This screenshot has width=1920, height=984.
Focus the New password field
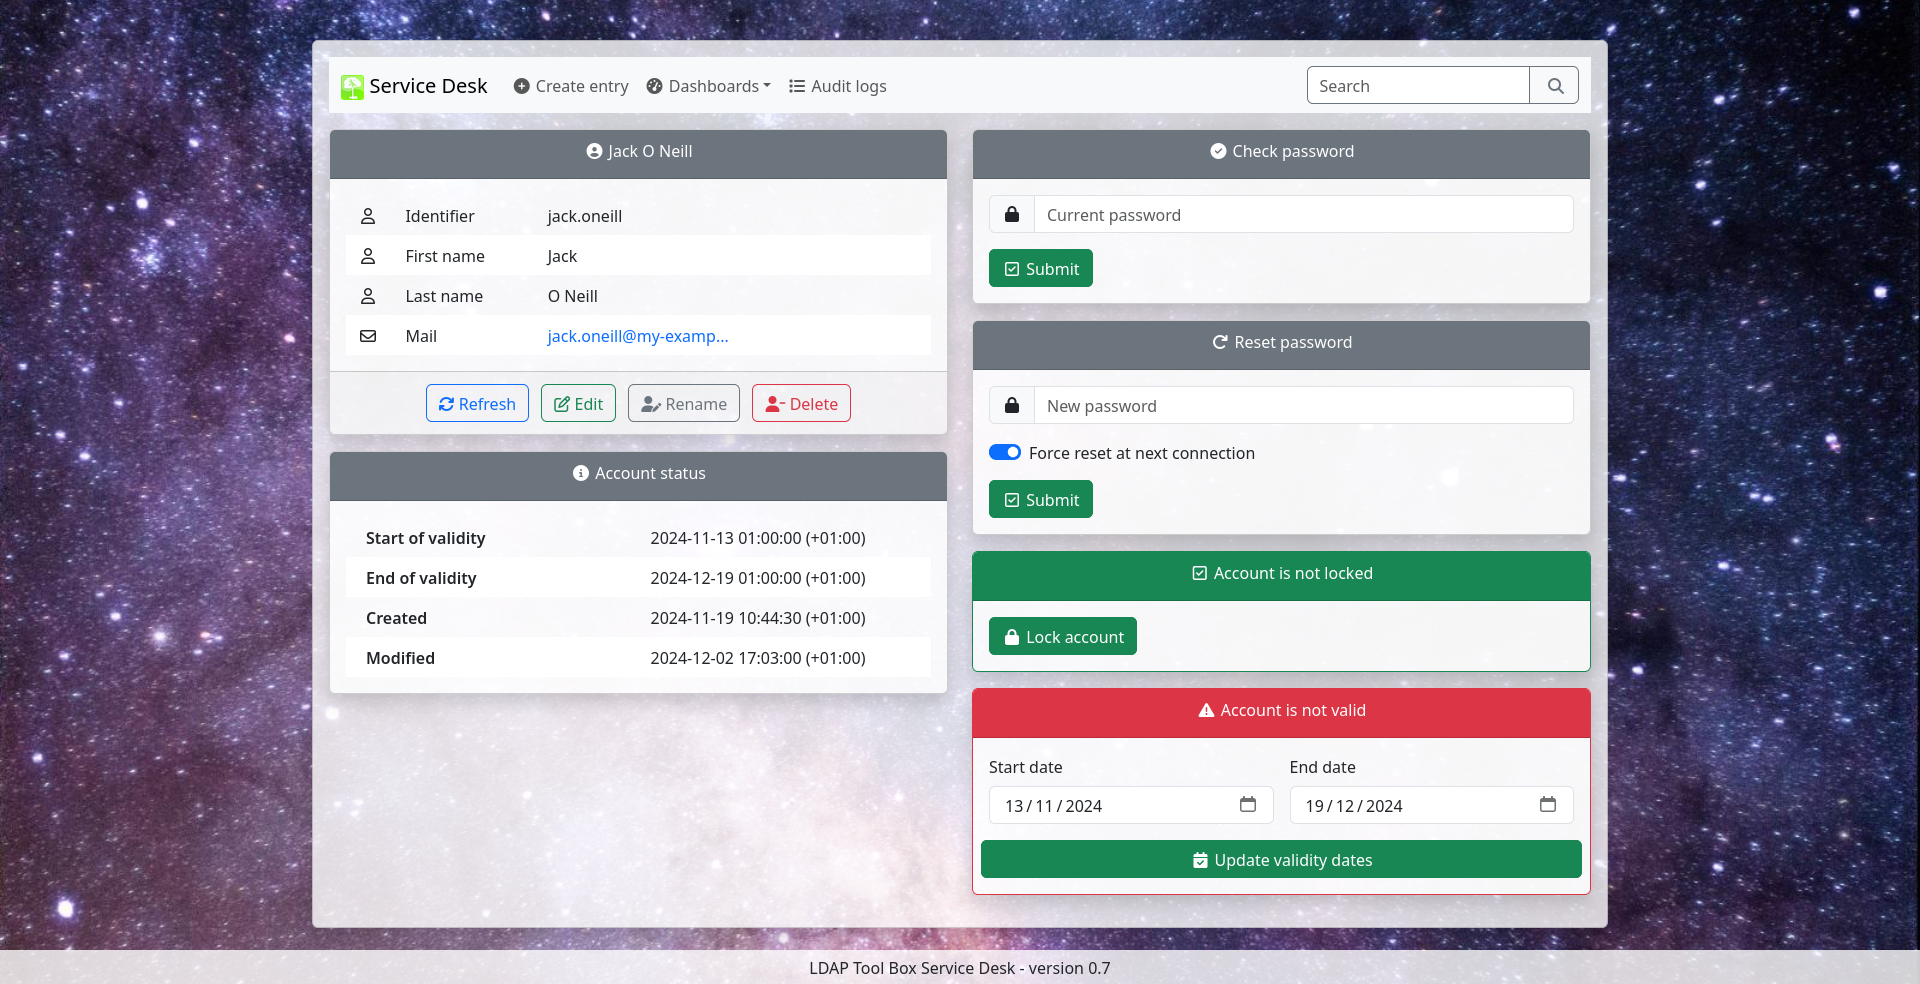click(1303, 406)
